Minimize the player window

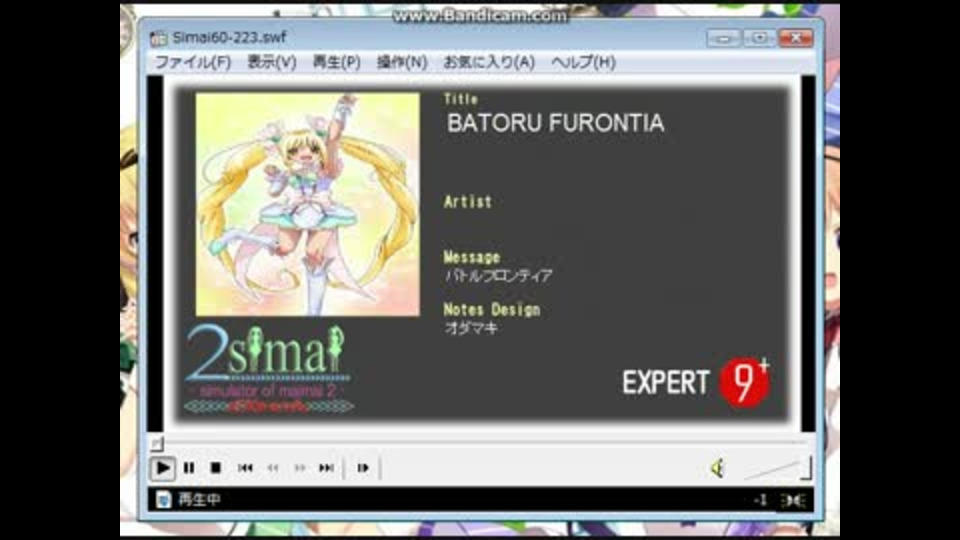coord(724,39)
